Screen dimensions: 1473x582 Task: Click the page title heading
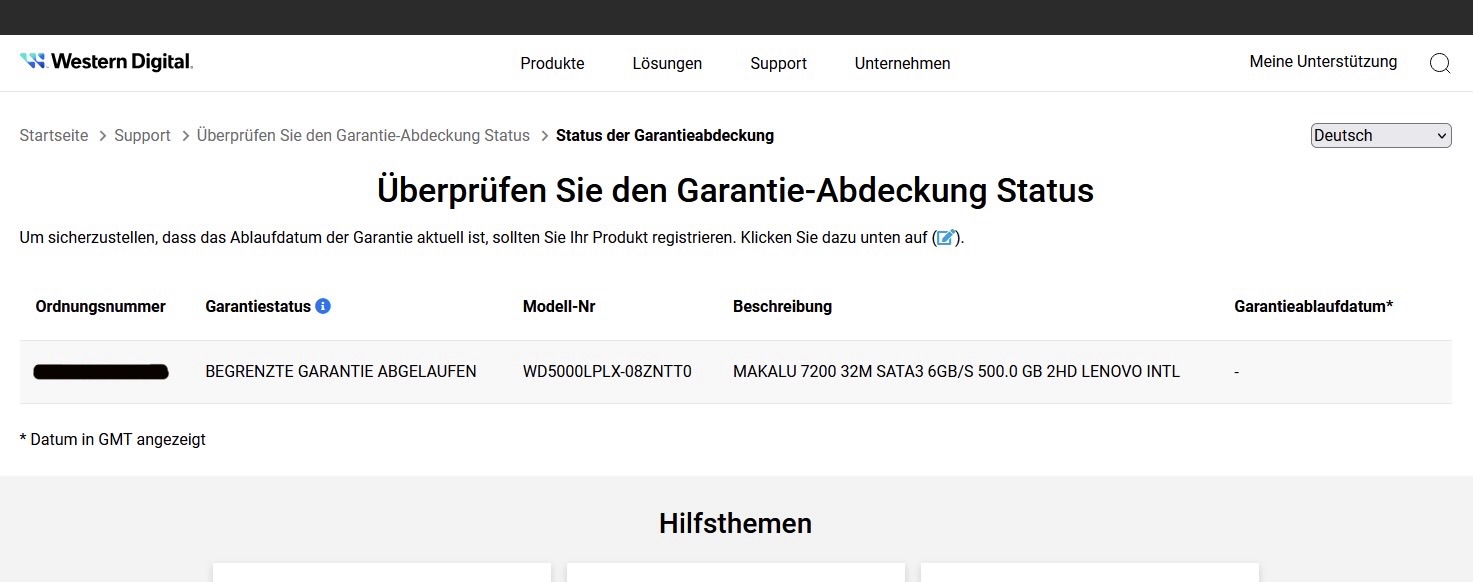tap(735, 190)
